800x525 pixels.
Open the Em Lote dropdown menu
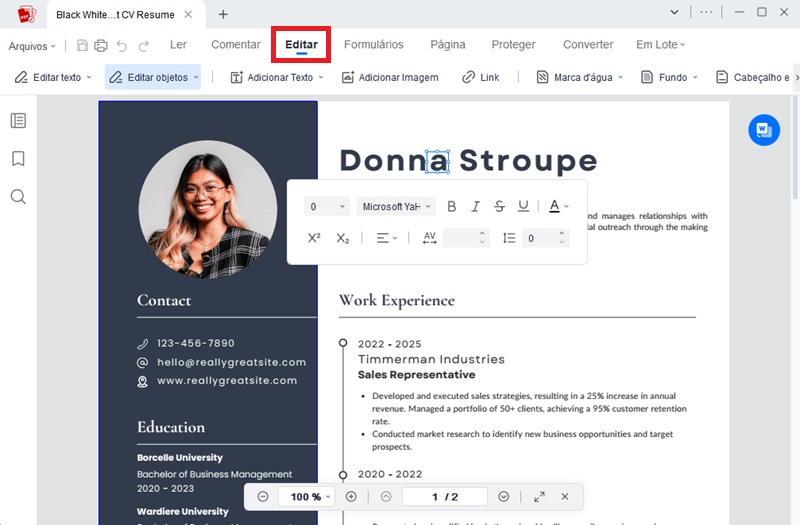click(660, 44)
